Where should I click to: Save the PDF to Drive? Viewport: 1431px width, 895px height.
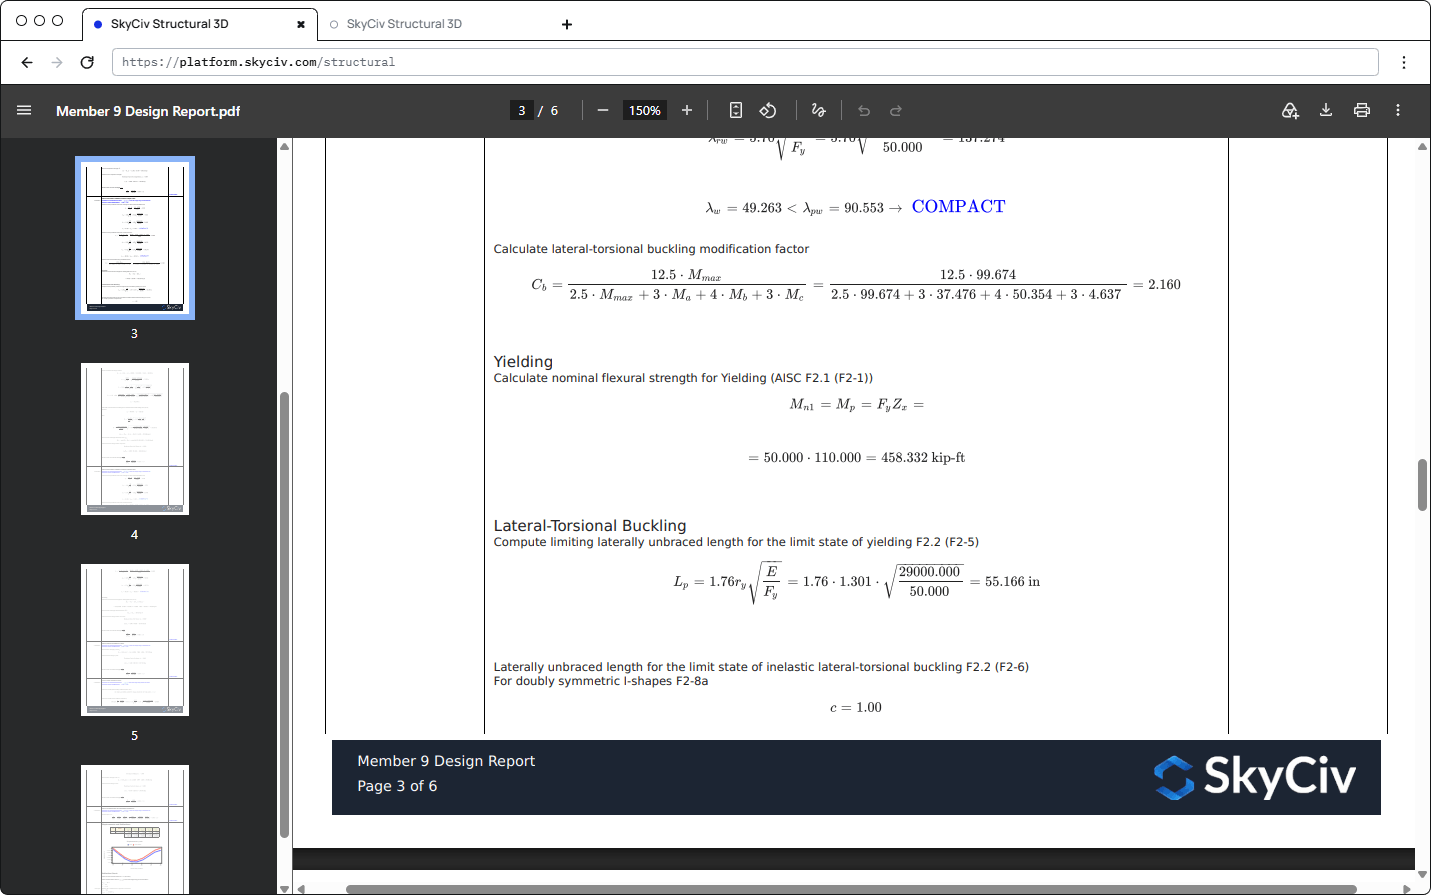coord(1290,111)
